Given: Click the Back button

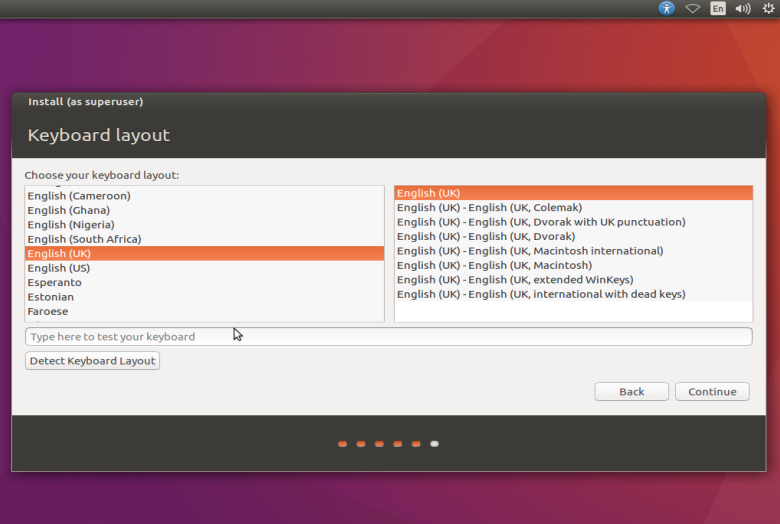Looking at the screenshot, I should coord(631,392).
